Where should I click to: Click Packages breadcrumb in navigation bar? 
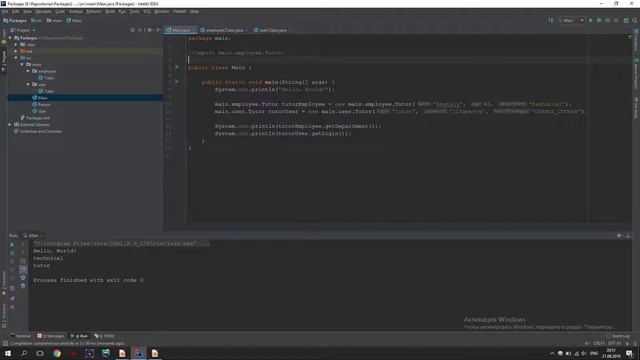pos(15,20)
